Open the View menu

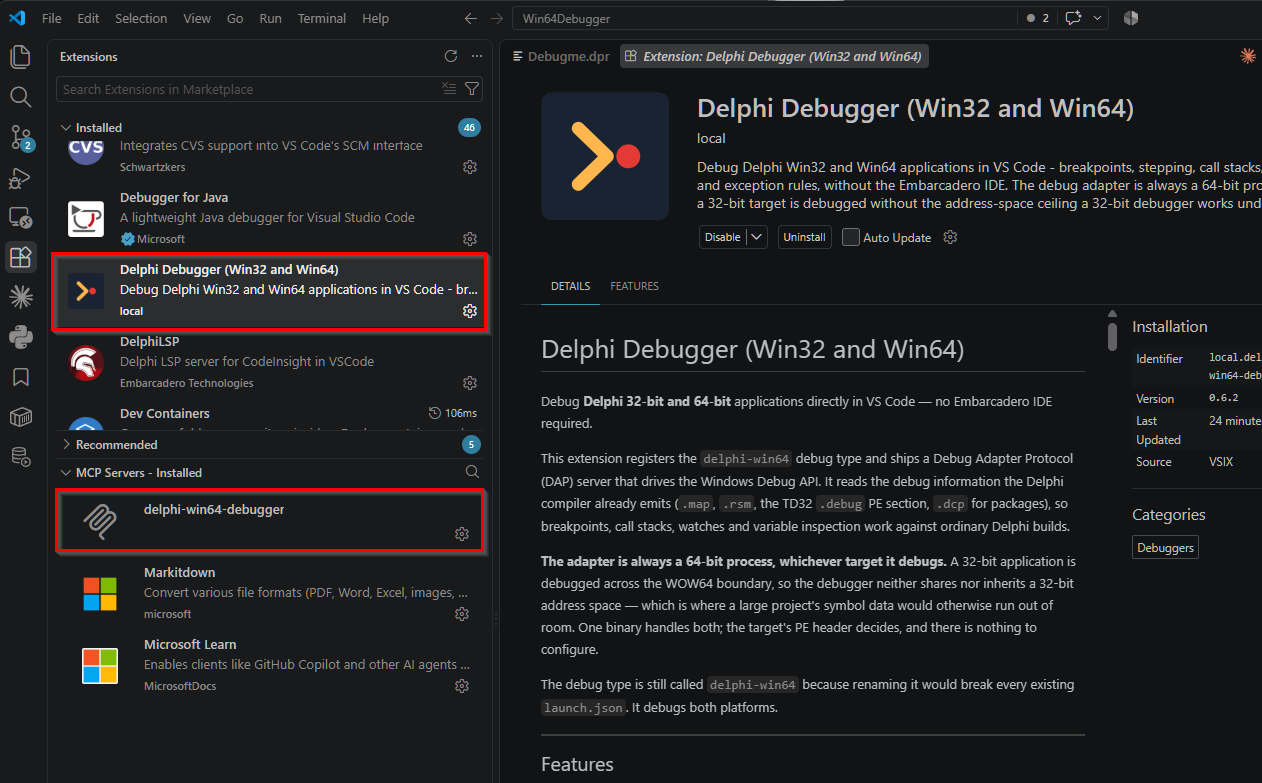click(x=197, y=18)
